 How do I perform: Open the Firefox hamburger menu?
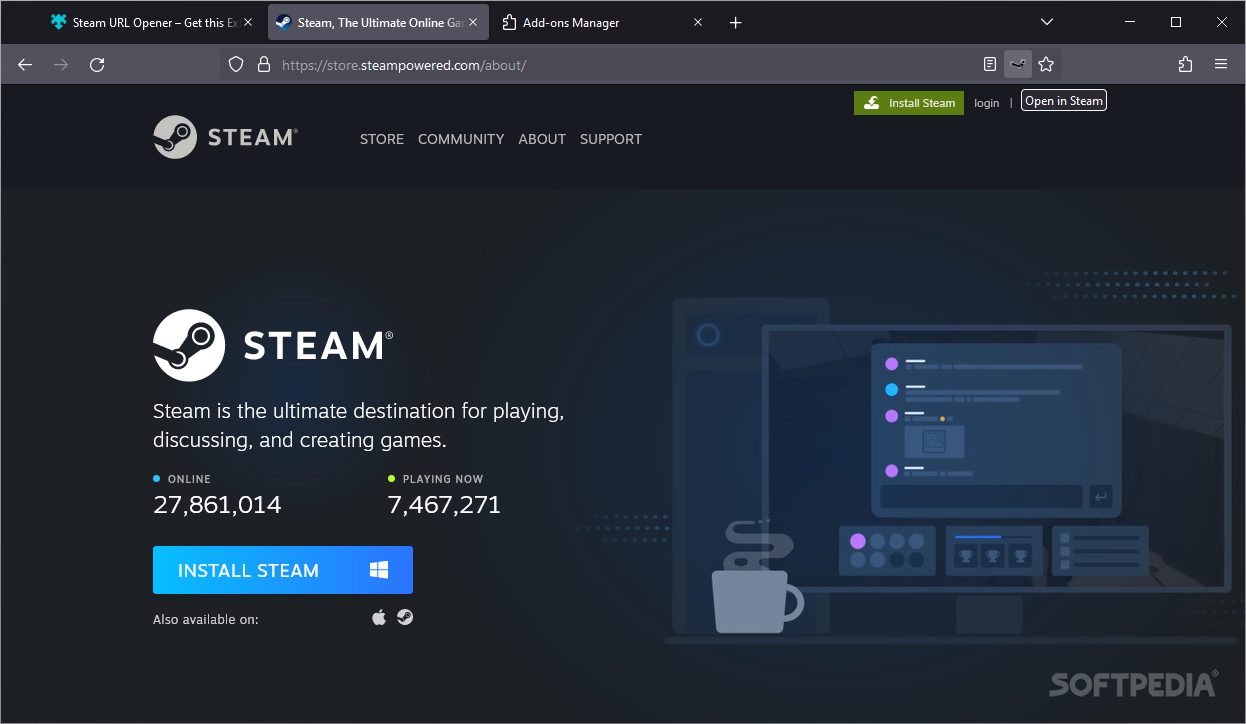pyautogui.click(x=1221, y=64)
